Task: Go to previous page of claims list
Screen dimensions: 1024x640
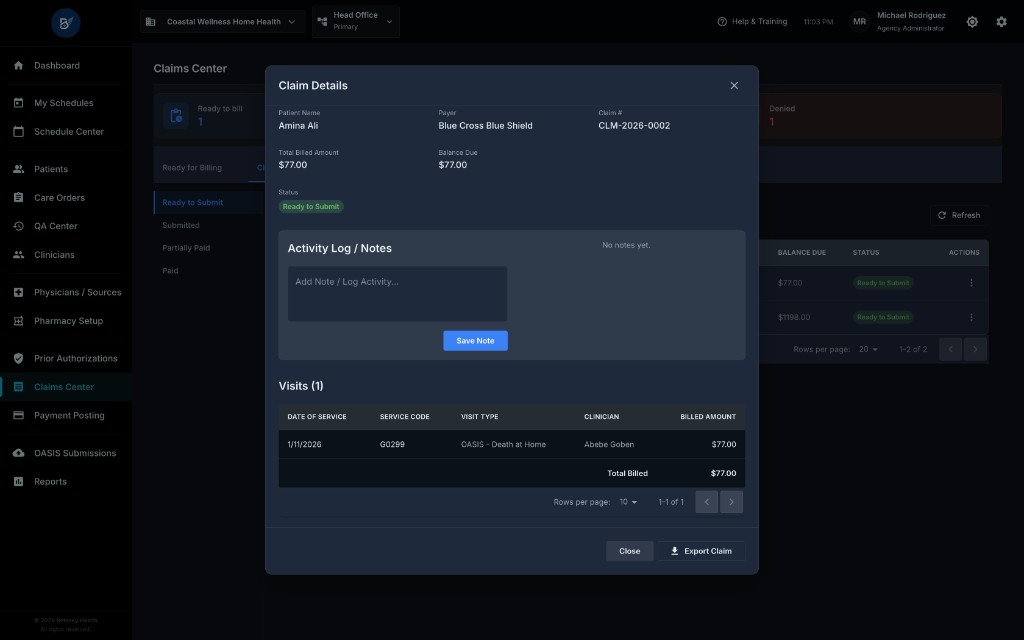Action: [950, 349]
